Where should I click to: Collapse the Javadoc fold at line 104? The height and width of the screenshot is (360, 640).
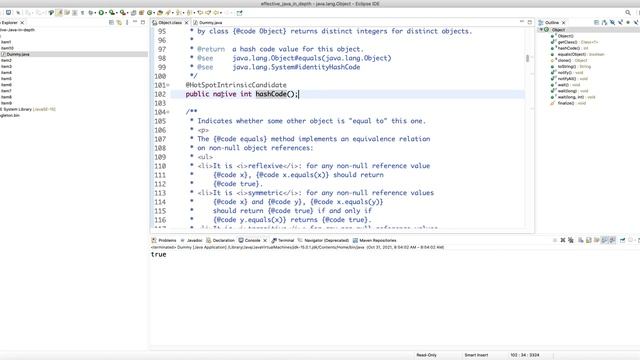click(x=168, y=112)
